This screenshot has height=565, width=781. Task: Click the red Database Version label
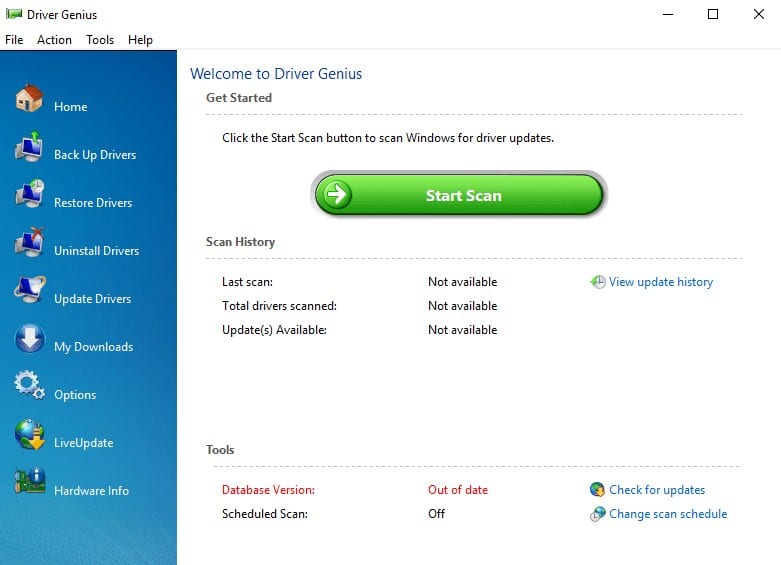pos(268,490)
